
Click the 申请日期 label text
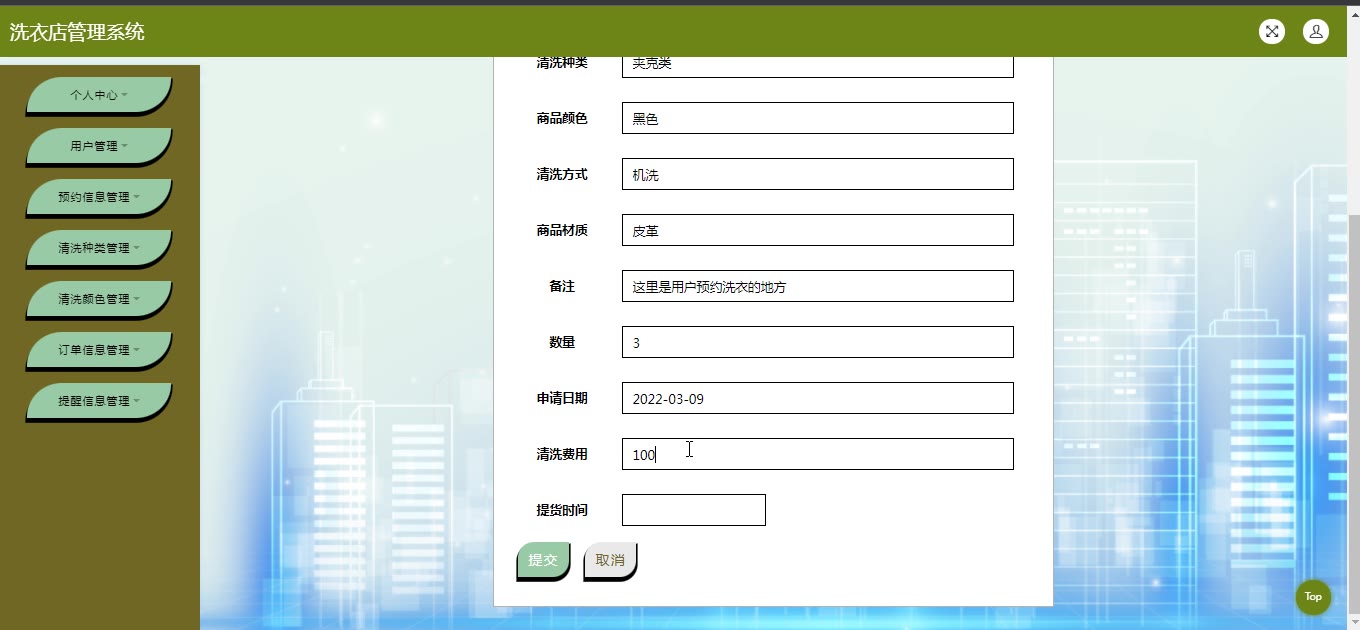tap(562, 398)
